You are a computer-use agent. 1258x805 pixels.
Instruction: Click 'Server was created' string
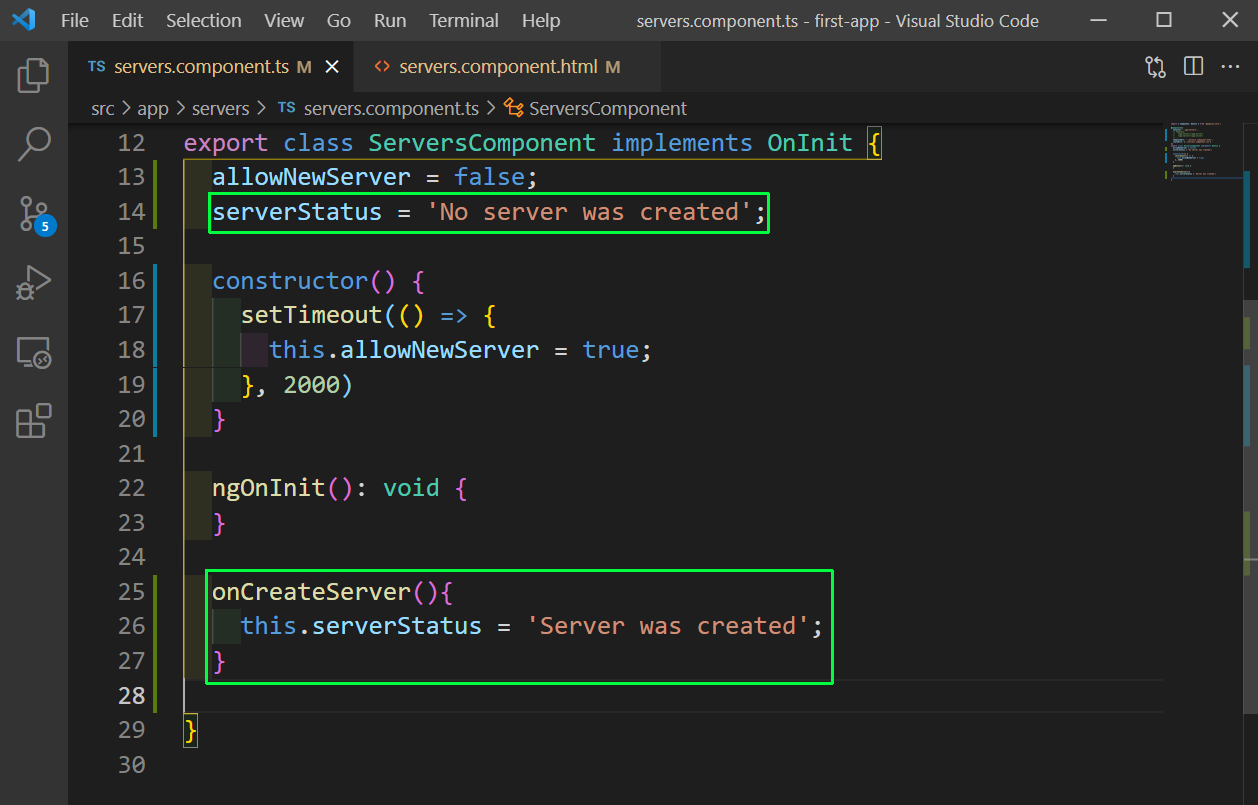pos(667,626)
